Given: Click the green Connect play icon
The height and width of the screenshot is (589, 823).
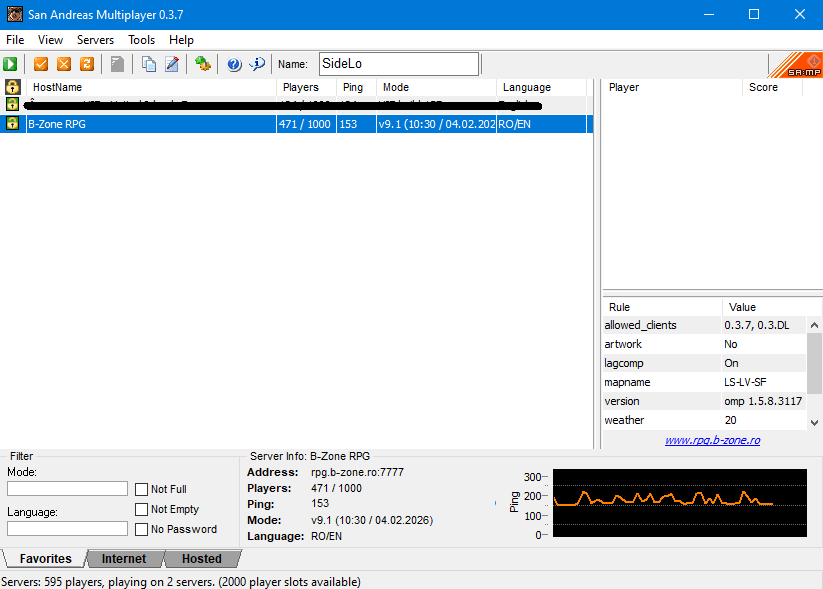Looking at the screenshot, I should (x=11, y=64).
